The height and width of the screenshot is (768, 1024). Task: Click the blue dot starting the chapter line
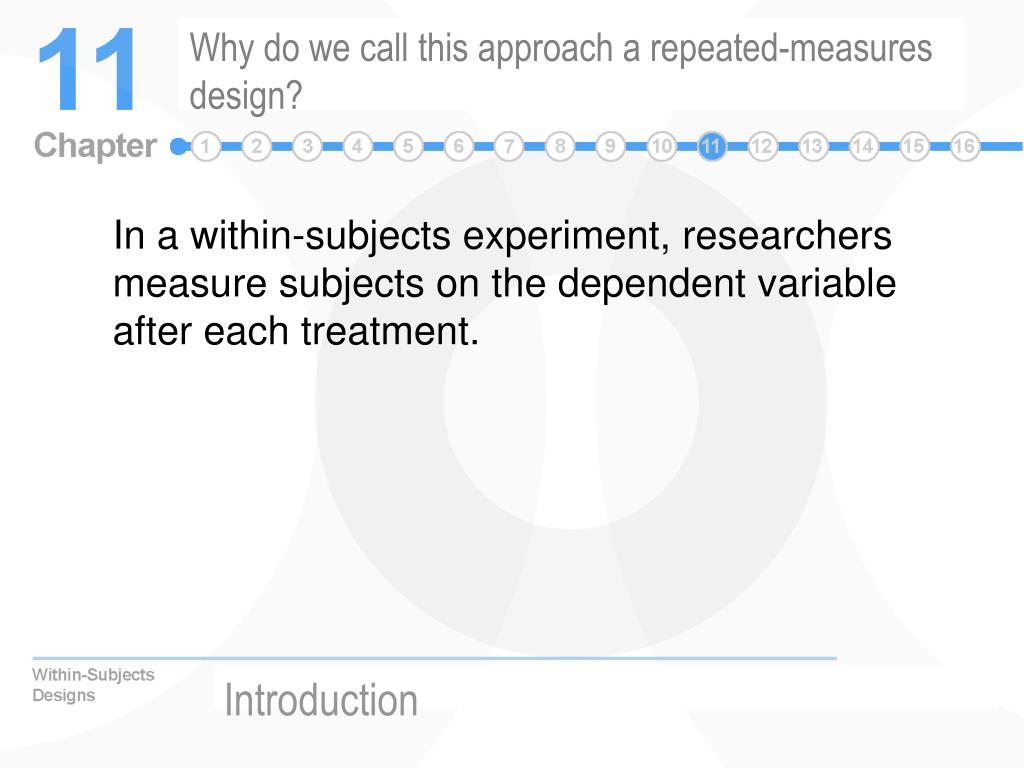[178, 146]
